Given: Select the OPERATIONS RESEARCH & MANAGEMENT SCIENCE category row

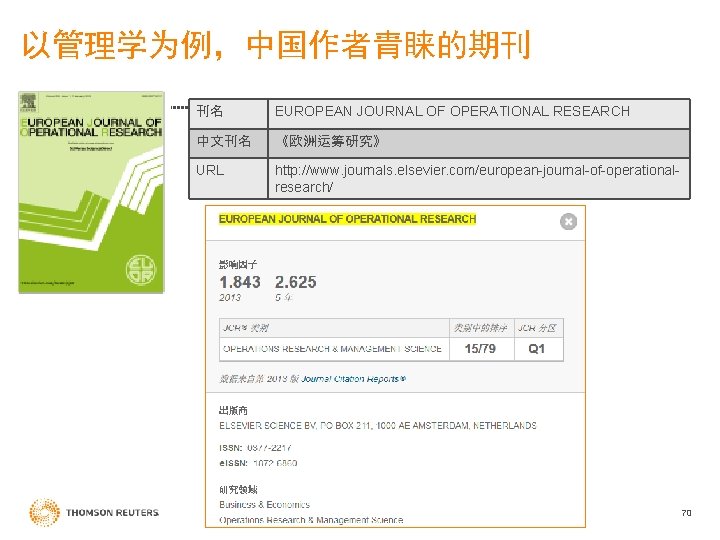Looking at the screenshot, I should (x=391, y=349).
